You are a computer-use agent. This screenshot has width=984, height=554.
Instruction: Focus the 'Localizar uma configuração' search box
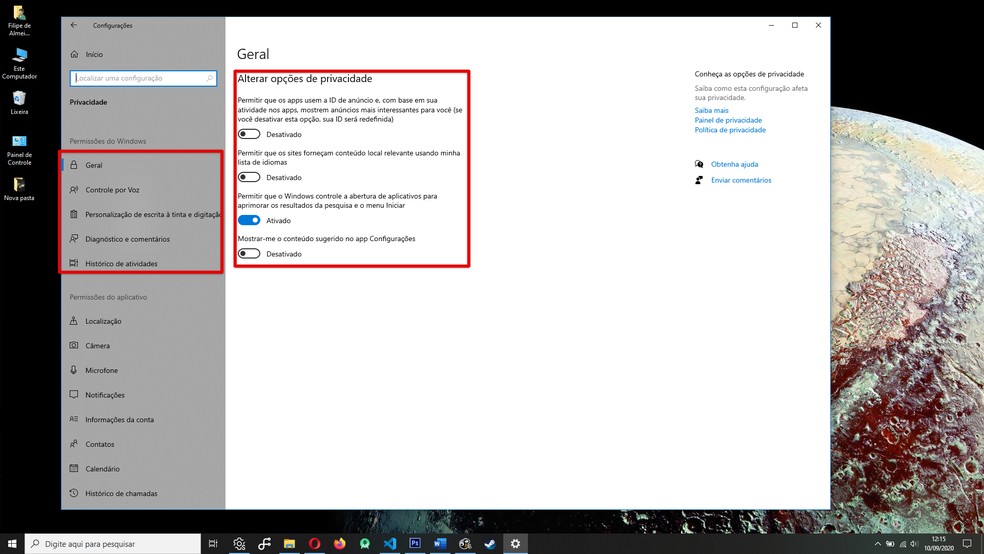tap(144, 78)
